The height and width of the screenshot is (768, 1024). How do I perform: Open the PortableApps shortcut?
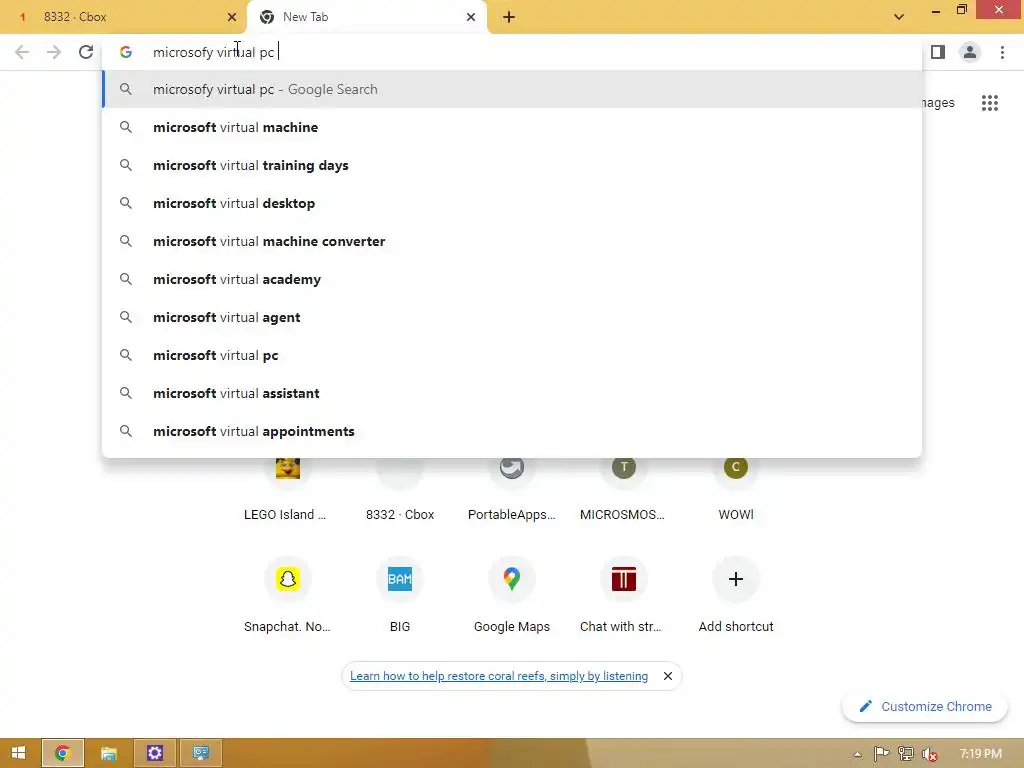(512, 490)
